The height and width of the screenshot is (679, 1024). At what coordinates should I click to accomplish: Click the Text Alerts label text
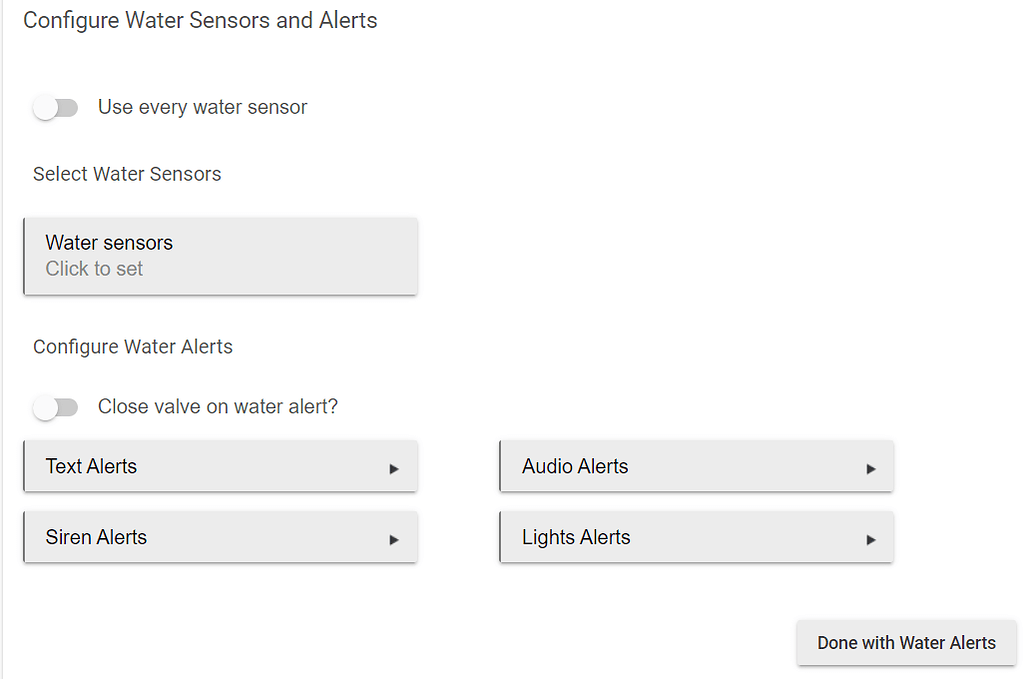(x=91, y=466)
